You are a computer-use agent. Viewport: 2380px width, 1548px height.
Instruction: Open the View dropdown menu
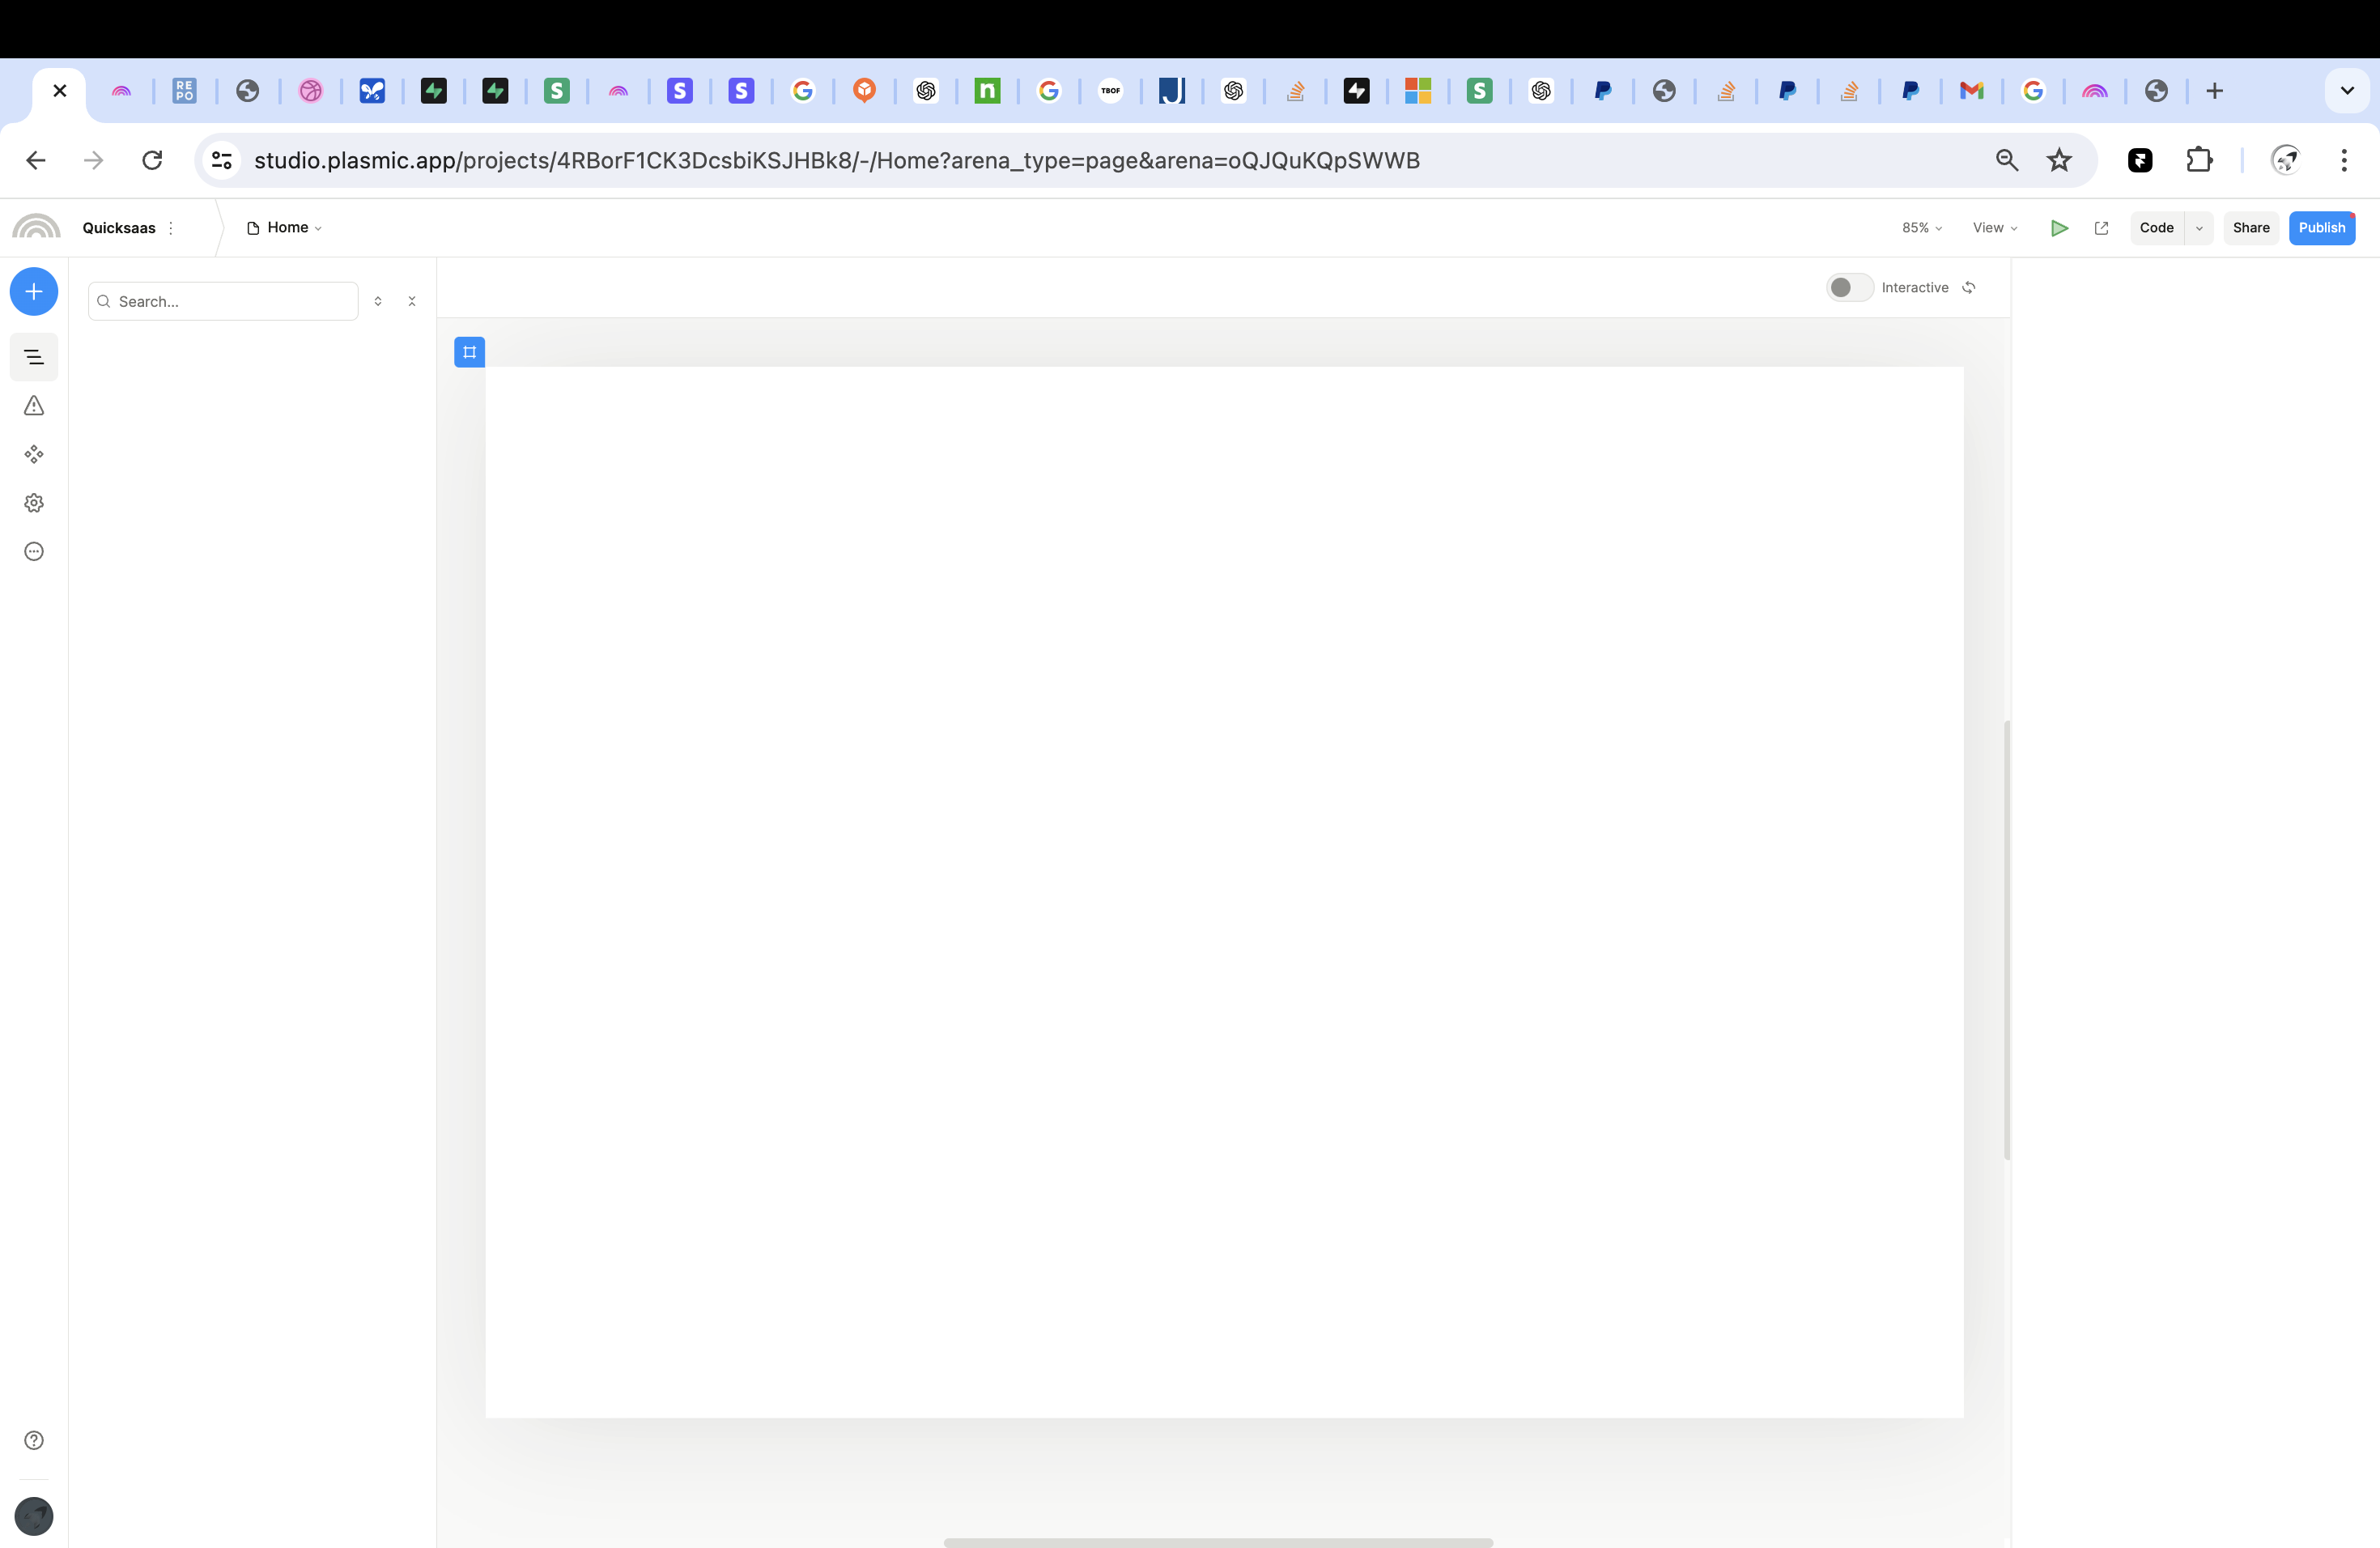[x=1994, y=228]
